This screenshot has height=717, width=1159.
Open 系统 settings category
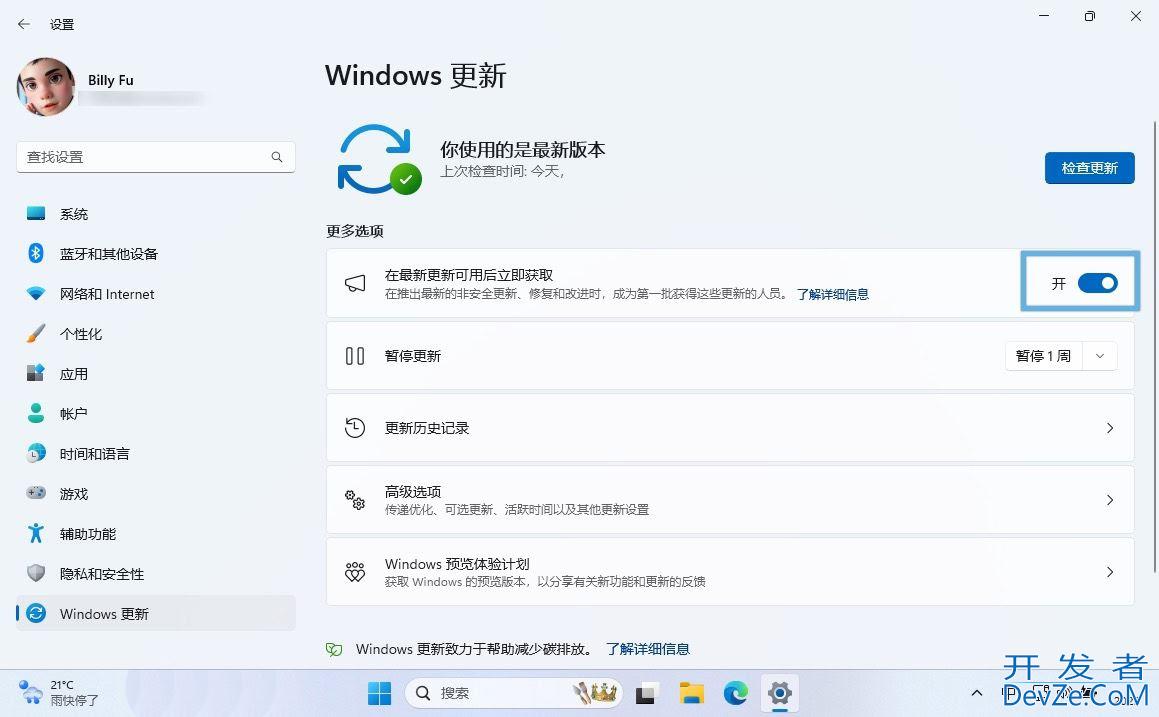tap(155, 214)
